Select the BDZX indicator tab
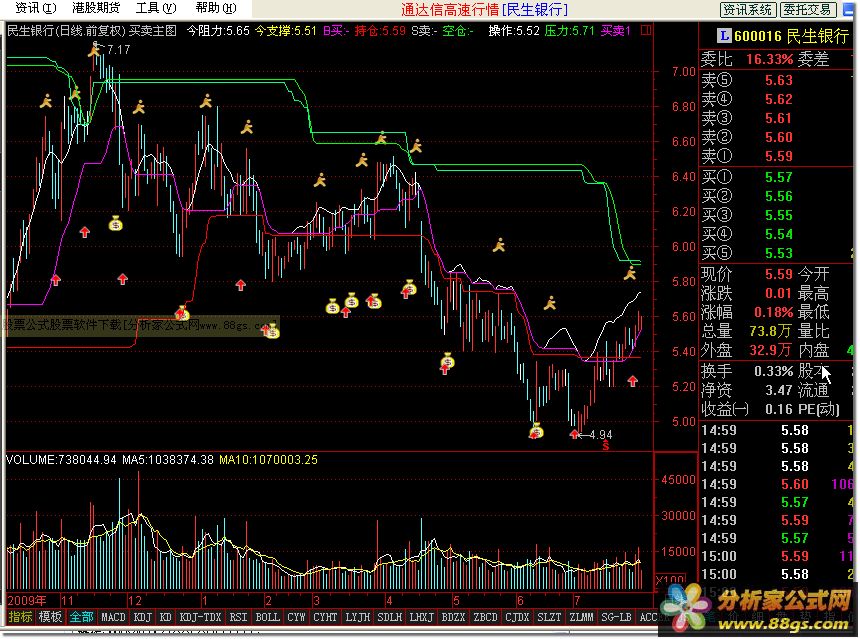The width and height of the screenshot is (860, 639). [x=454, y=618]
